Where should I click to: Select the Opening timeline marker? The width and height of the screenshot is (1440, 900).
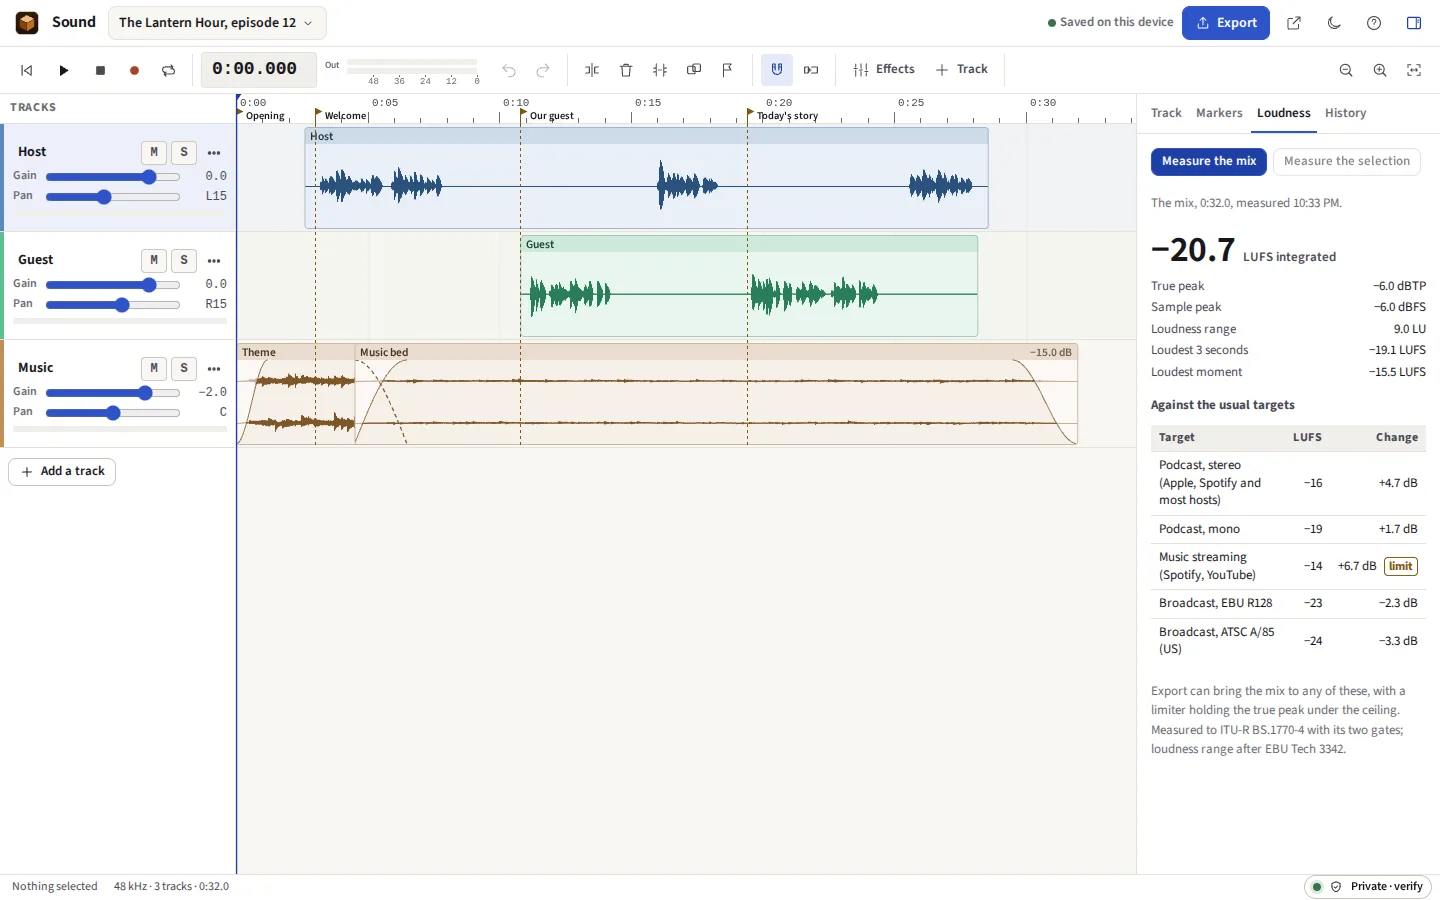[x=262, y=116]
